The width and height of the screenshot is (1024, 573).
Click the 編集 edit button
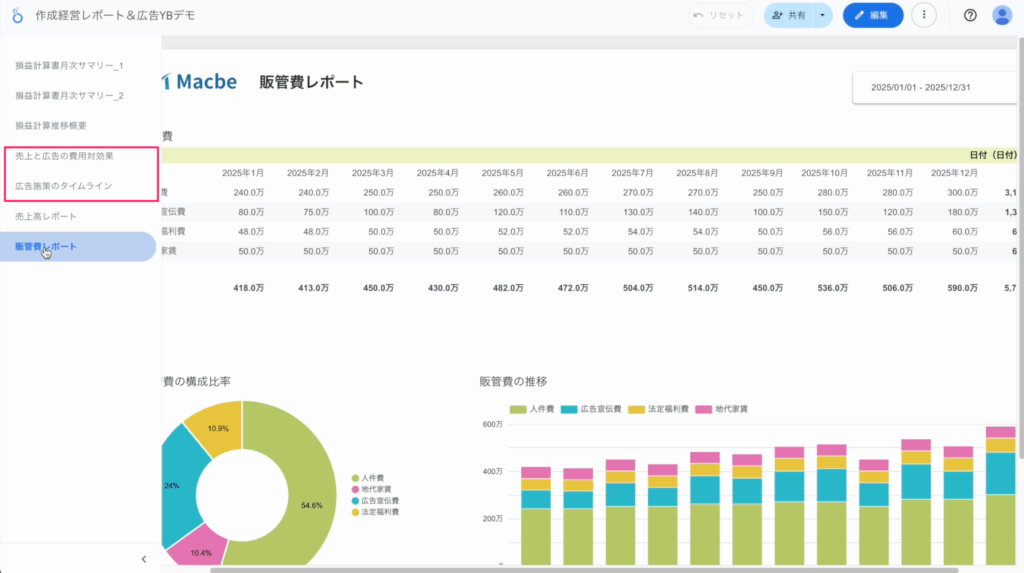click(873, 15)
